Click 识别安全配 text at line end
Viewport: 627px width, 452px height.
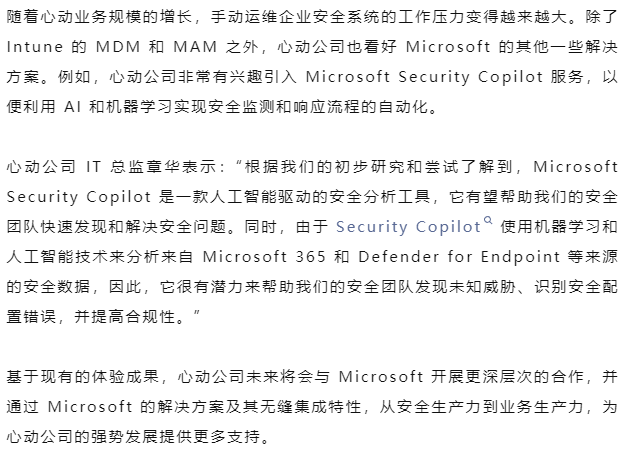(576, 287)
